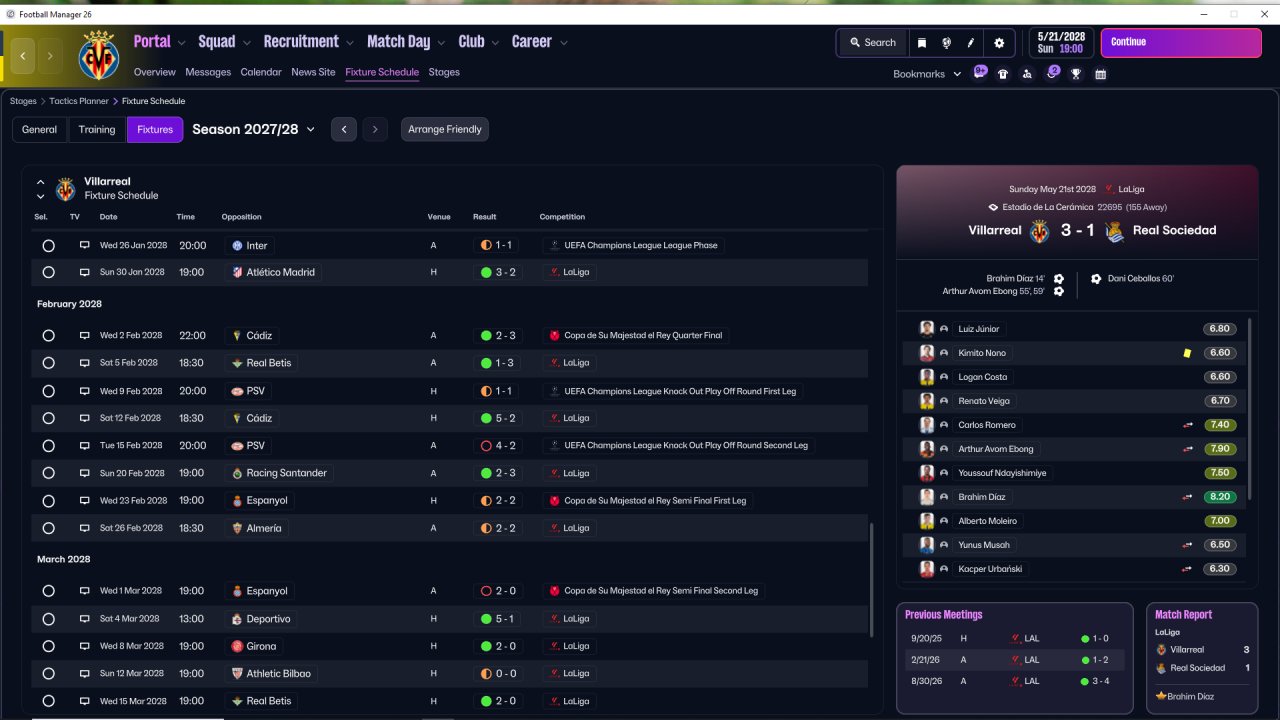The image size is (1280, 720).
Task: Select the Espanyol 23 Feb fixture radio button
Action: tap(48, 500)
